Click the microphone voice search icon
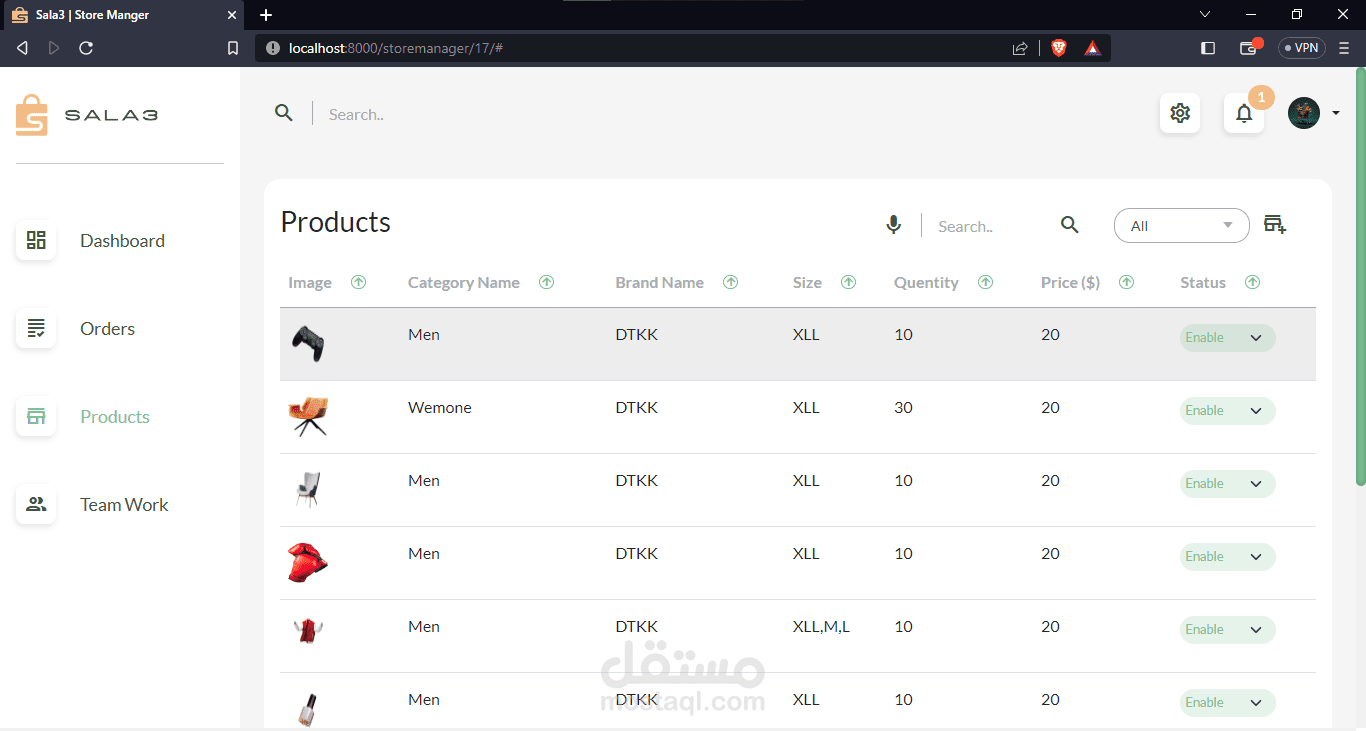The height and width of the screenshot is (731, 1366). pyautogui.click(x=894, y=225)
